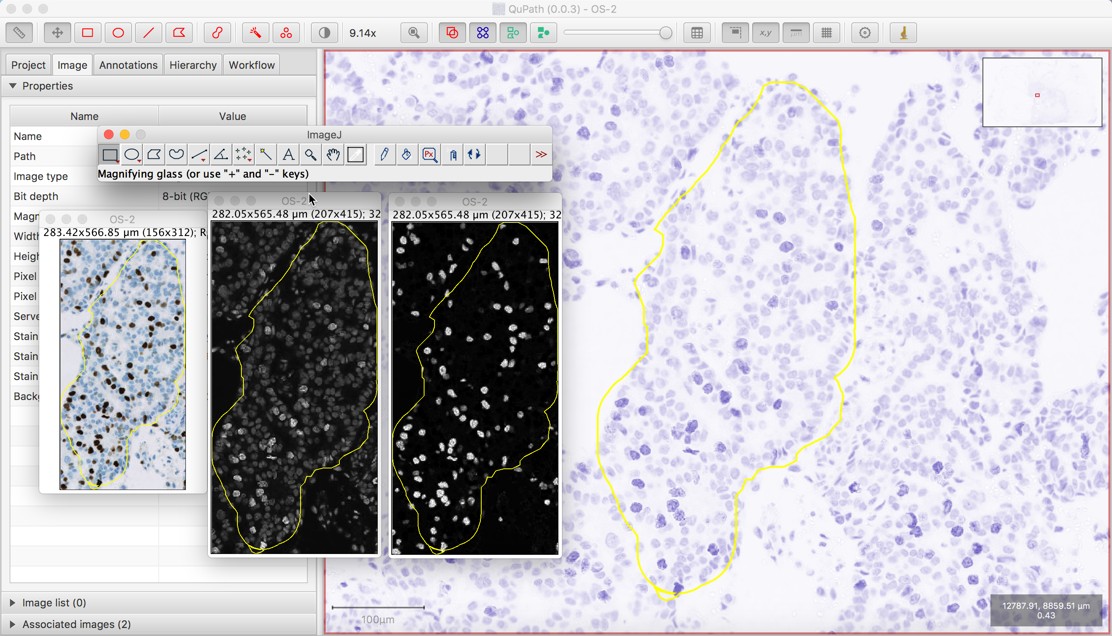This screenshot has width=1112, height=636.
Task: Click the ImageJ paperclip tool icon
Action: [452, 155]
